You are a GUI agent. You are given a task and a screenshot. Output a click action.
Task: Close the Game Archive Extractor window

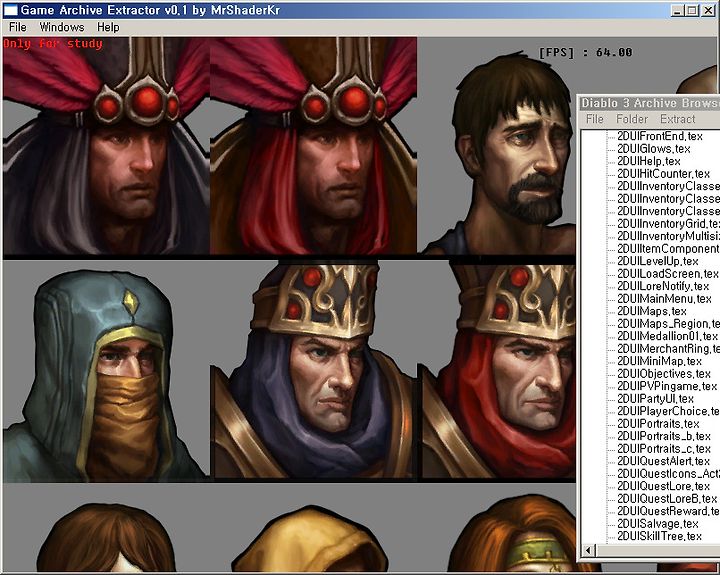pos(708,10)
